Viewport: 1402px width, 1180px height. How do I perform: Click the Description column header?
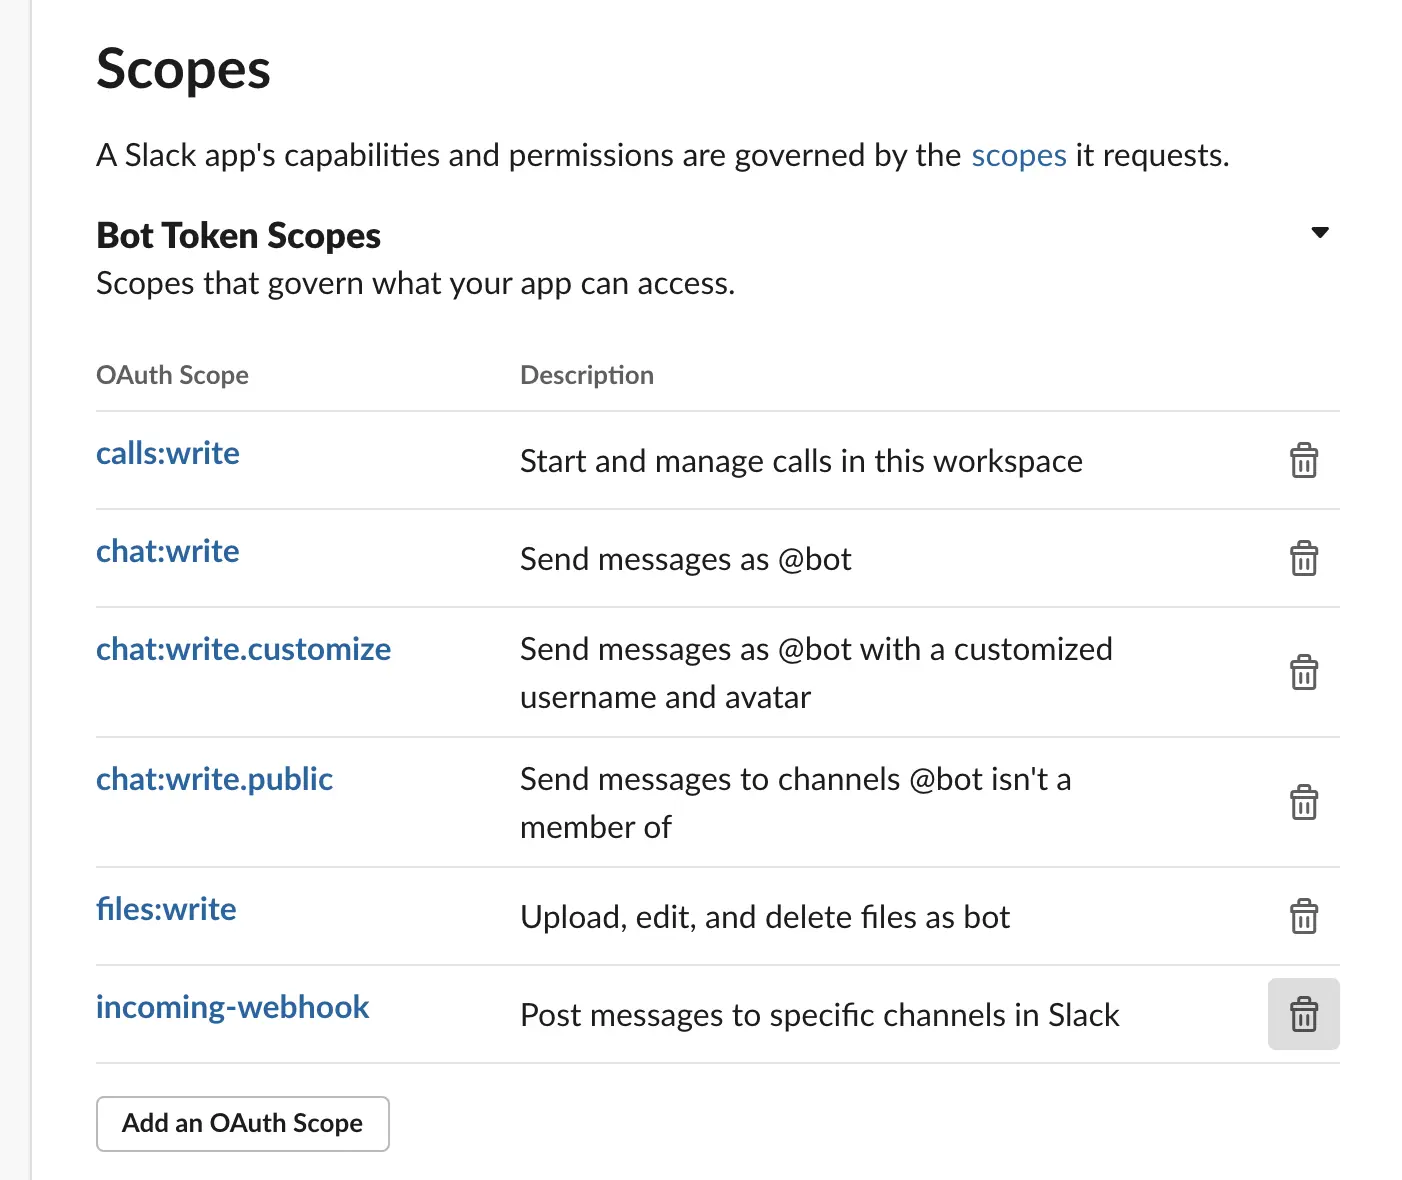[587, 375]
